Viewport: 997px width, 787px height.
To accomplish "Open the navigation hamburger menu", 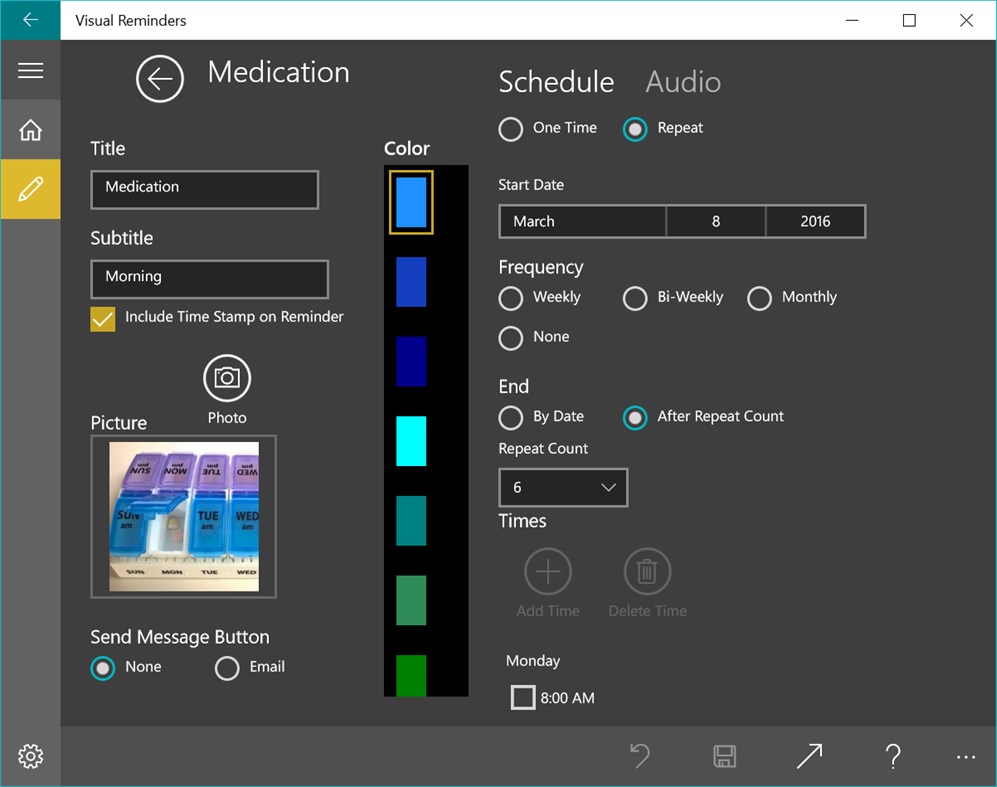I will point(30,70).
